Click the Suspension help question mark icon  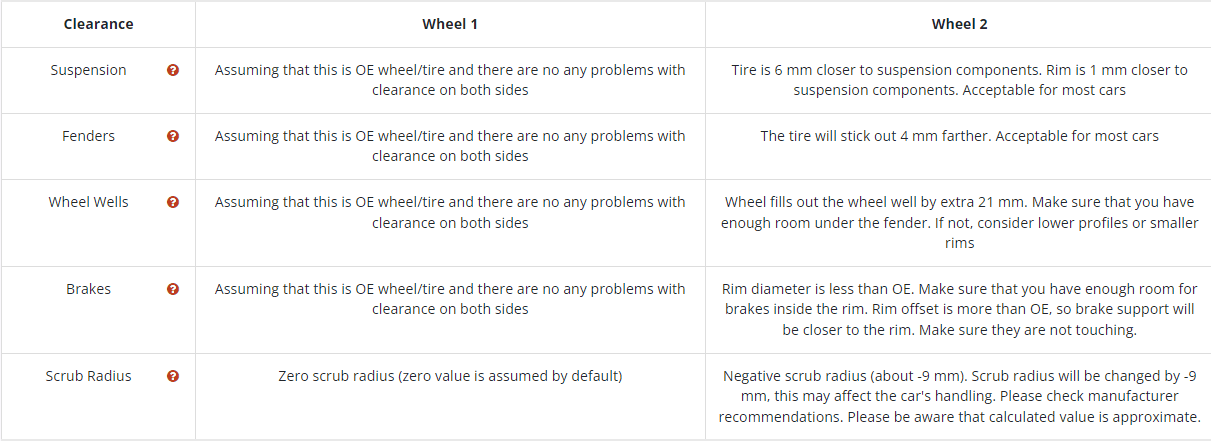173,70
